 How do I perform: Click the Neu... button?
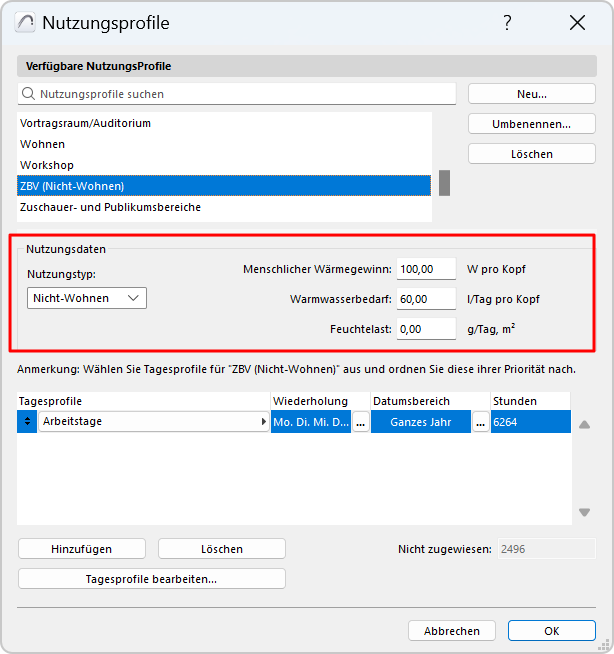[x=532, y=94]
